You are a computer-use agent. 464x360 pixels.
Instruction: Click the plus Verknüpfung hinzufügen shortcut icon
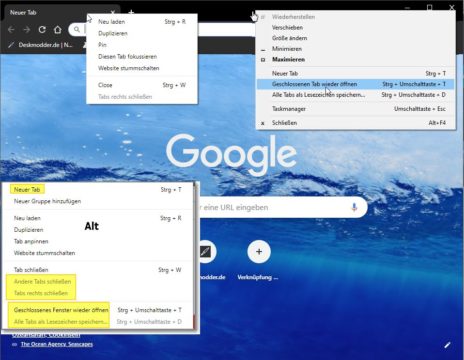[259, 252]
